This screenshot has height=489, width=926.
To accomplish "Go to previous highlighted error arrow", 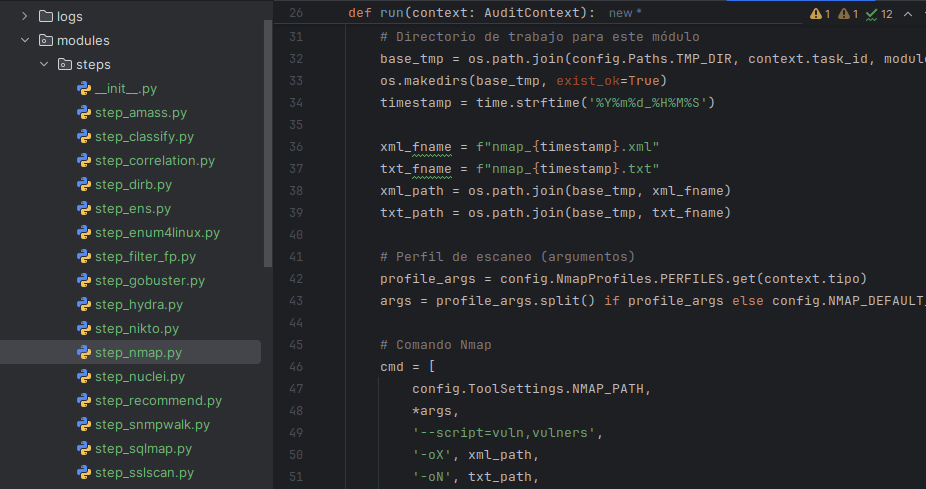I will pyautogui.click(x=908, y=14).
